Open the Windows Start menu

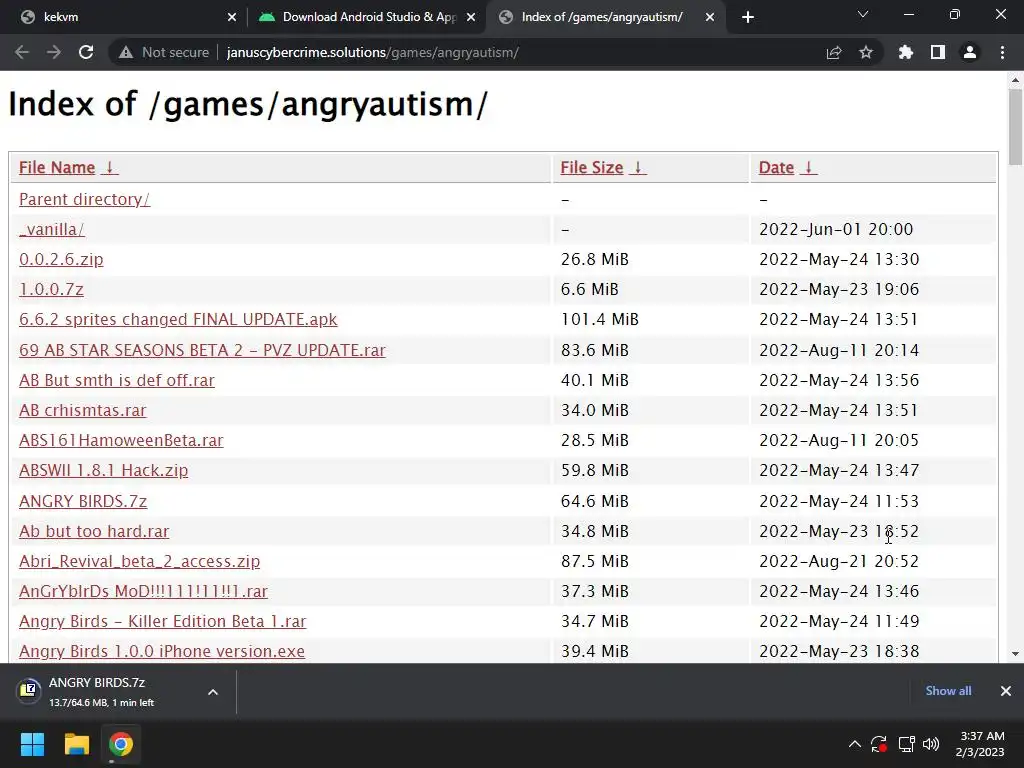pyautogui.click(x=32, y=744)
